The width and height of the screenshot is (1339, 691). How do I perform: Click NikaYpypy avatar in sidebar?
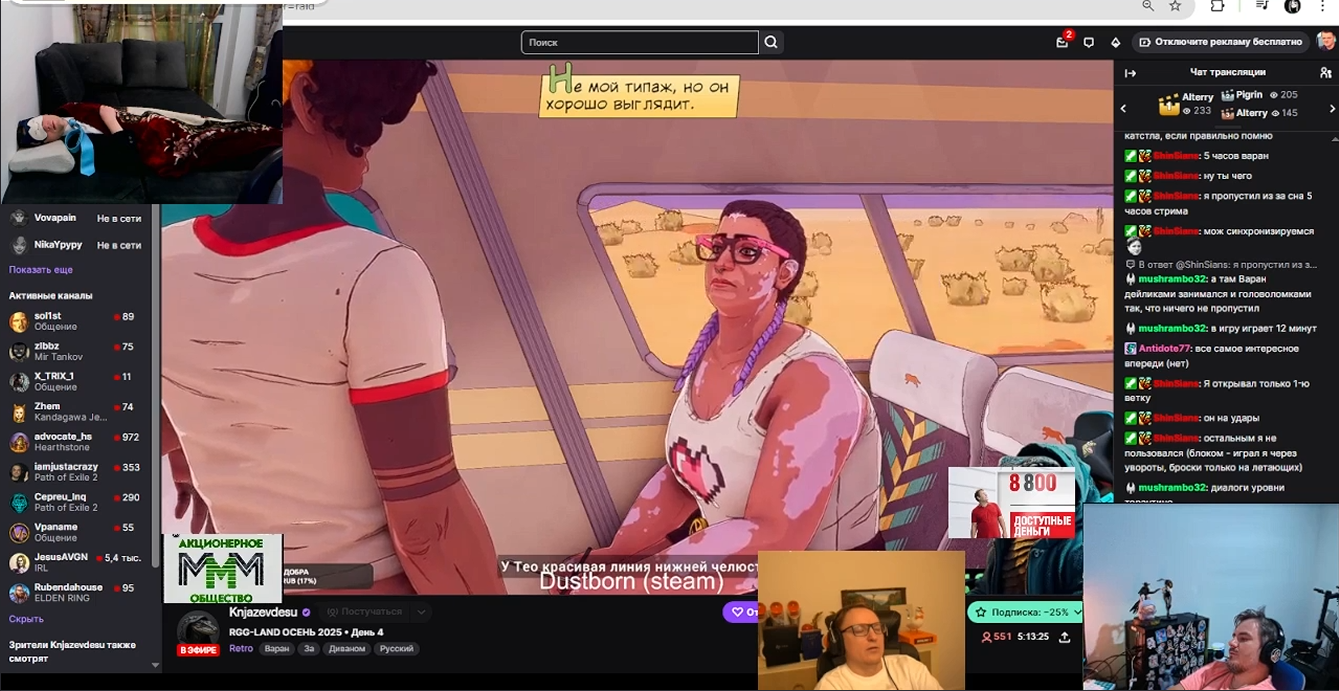click(x=18, y=245)
